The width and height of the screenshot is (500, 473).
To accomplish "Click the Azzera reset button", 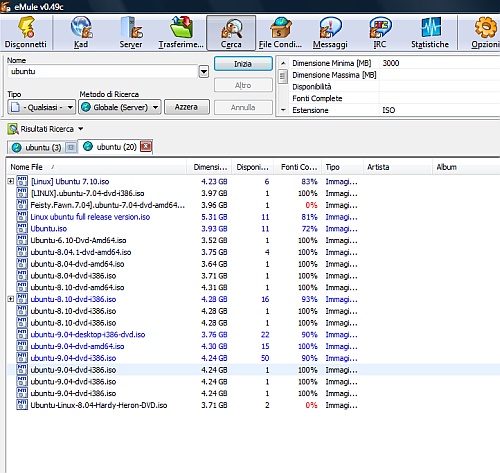I will tap(187, 107).
